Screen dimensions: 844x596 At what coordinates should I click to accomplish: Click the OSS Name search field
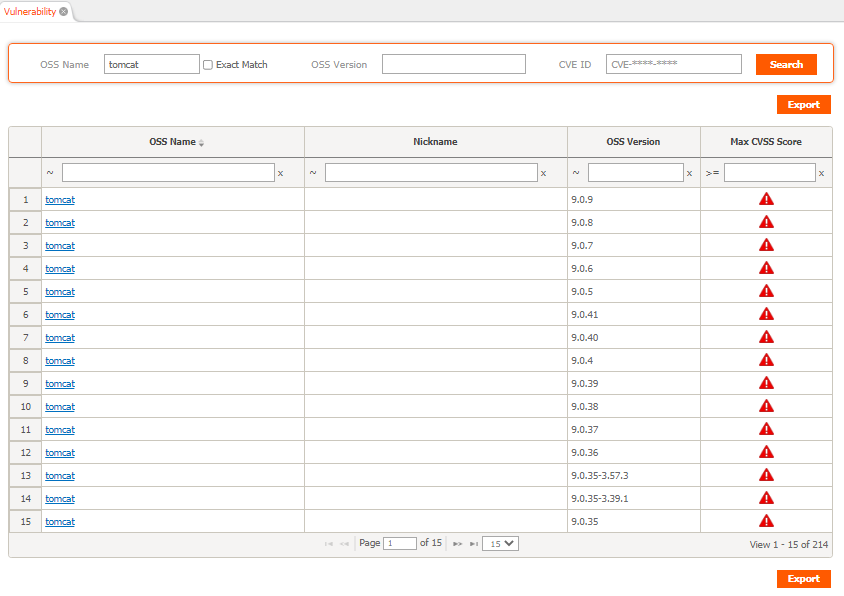152,64
